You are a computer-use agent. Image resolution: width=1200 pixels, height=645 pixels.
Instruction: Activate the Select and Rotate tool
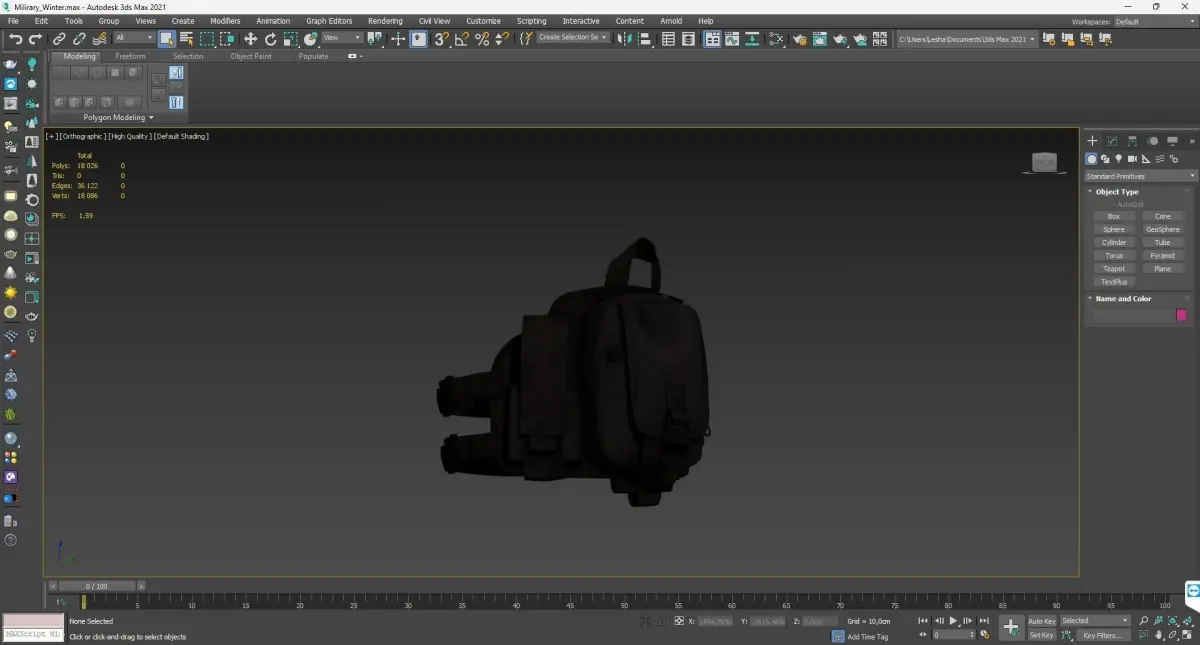[x=270, y=39]
